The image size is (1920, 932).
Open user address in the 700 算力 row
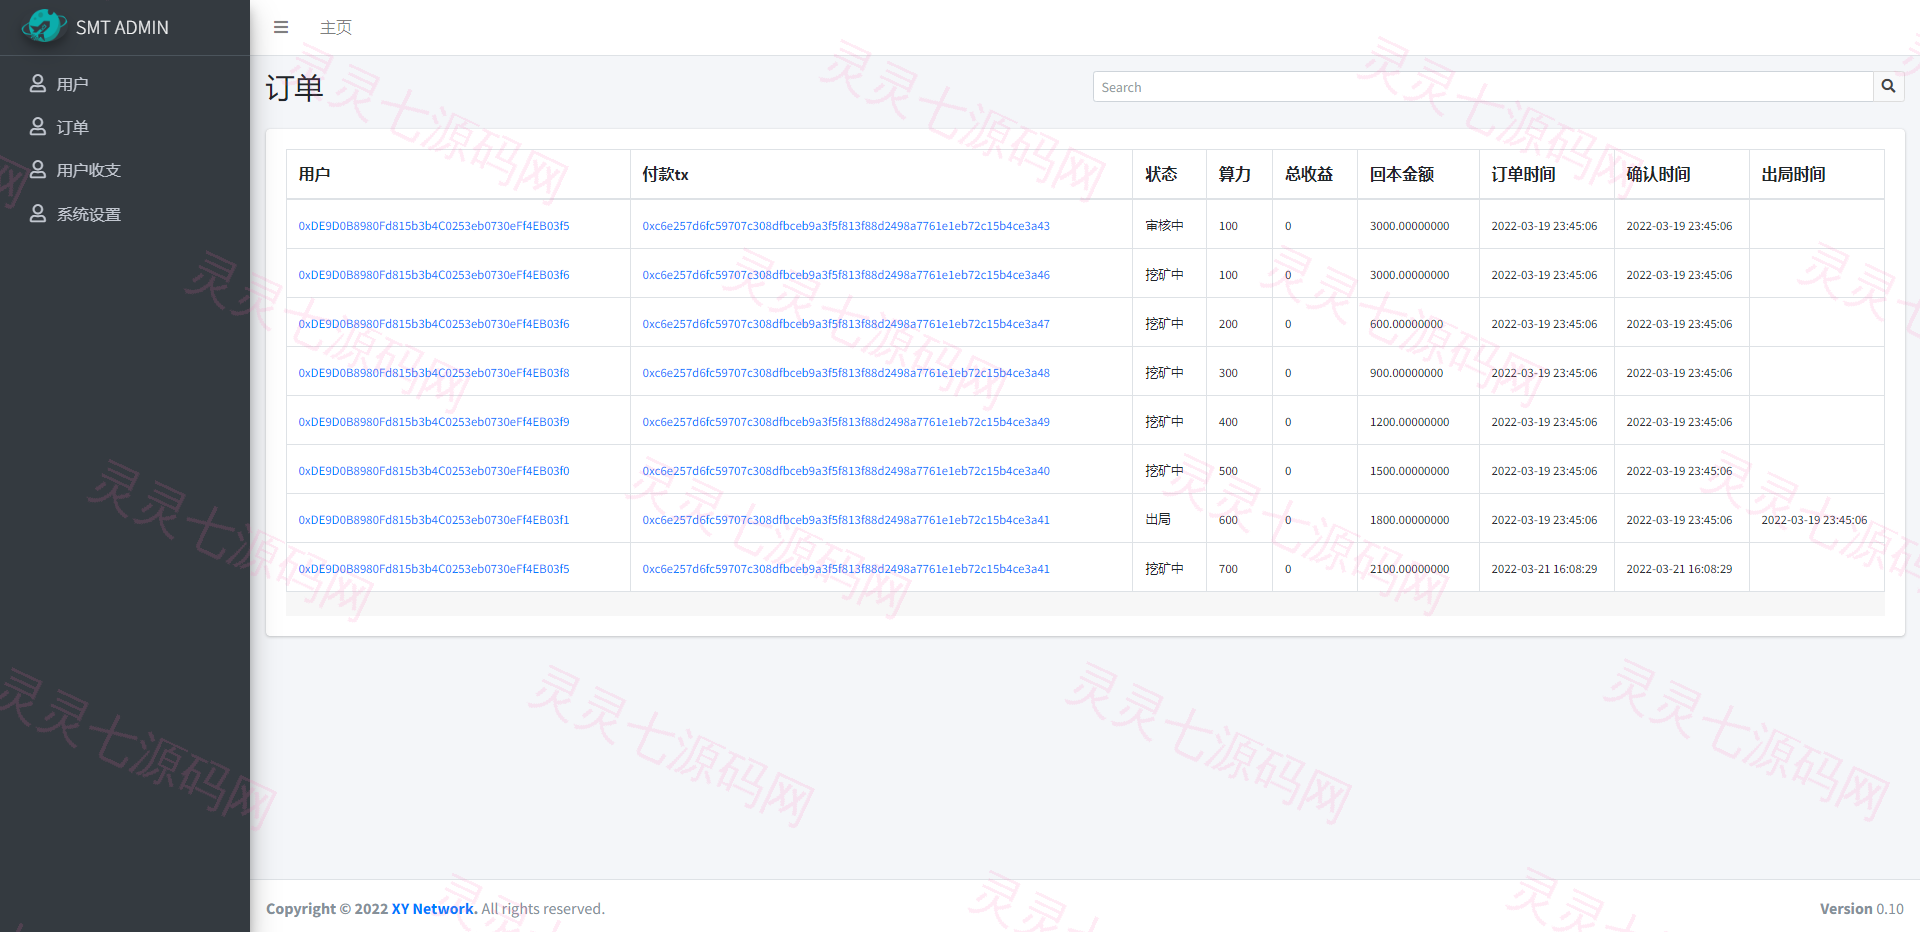click(x=434, y=569)
